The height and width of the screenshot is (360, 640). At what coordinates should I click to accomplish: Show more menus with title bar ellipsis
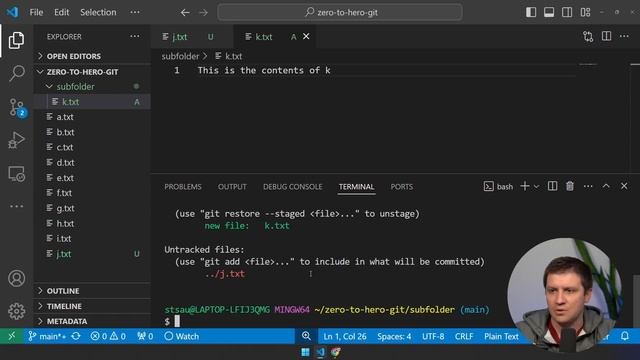(135, 12)
